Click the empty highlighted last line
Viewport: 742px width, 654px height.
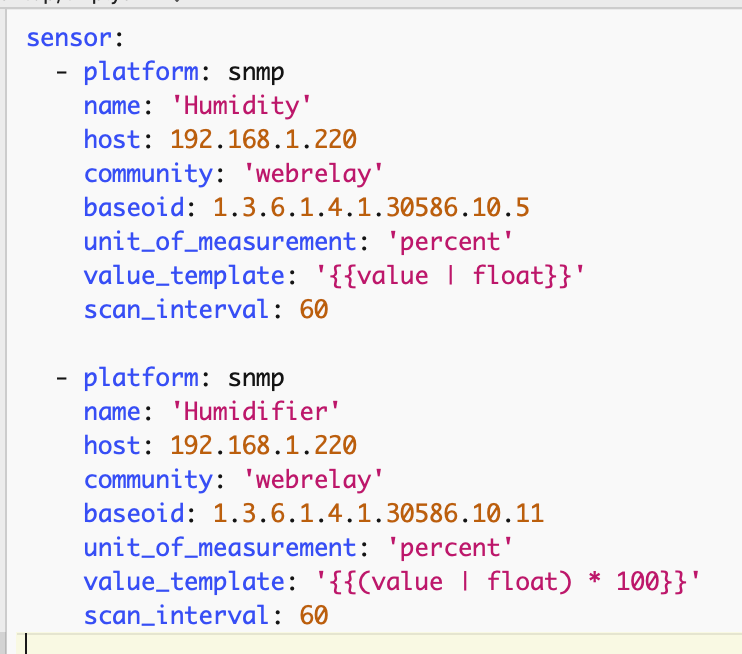click(x=300, y=642)
